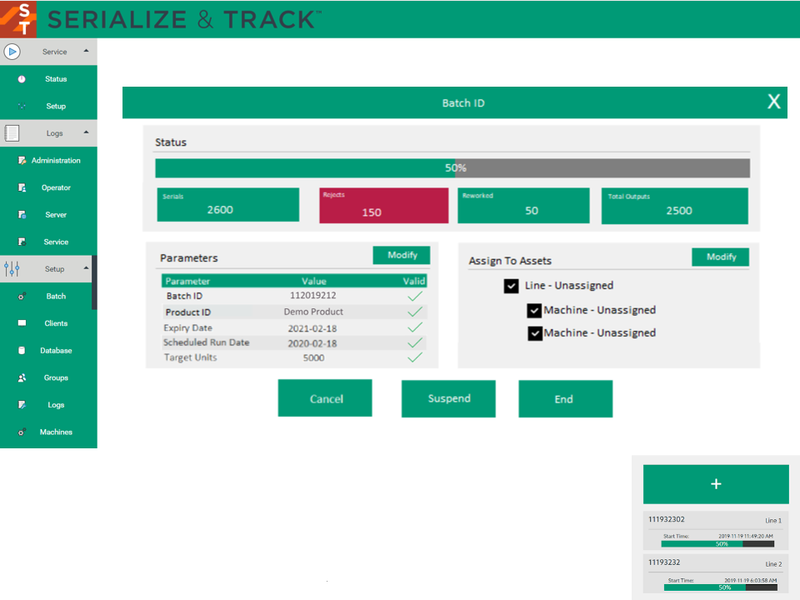Click the End button
The height and width of the screenshot is (600, 800).
coord(565,398)
